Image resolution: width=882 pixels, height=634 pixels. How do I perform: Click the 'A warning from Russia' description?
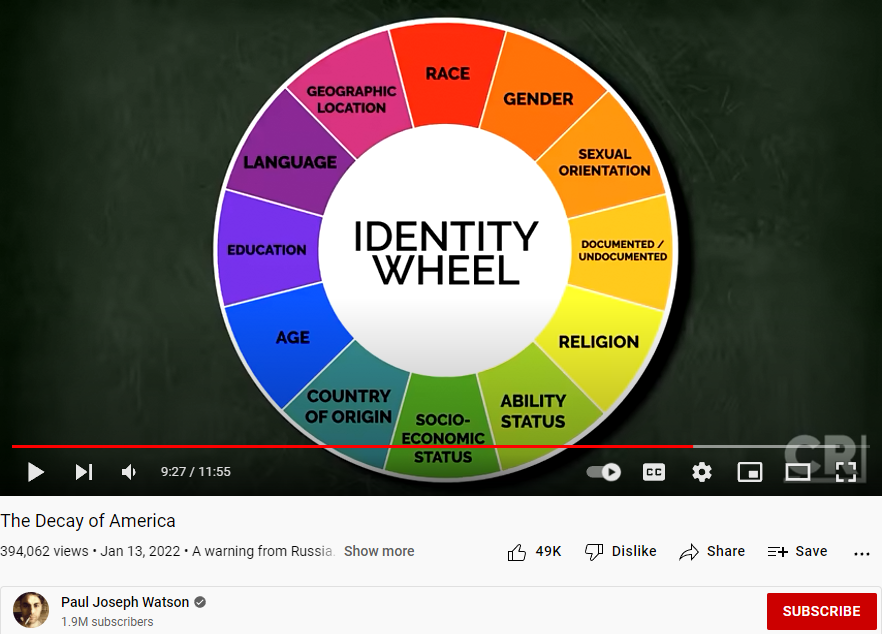click(263, 551)
